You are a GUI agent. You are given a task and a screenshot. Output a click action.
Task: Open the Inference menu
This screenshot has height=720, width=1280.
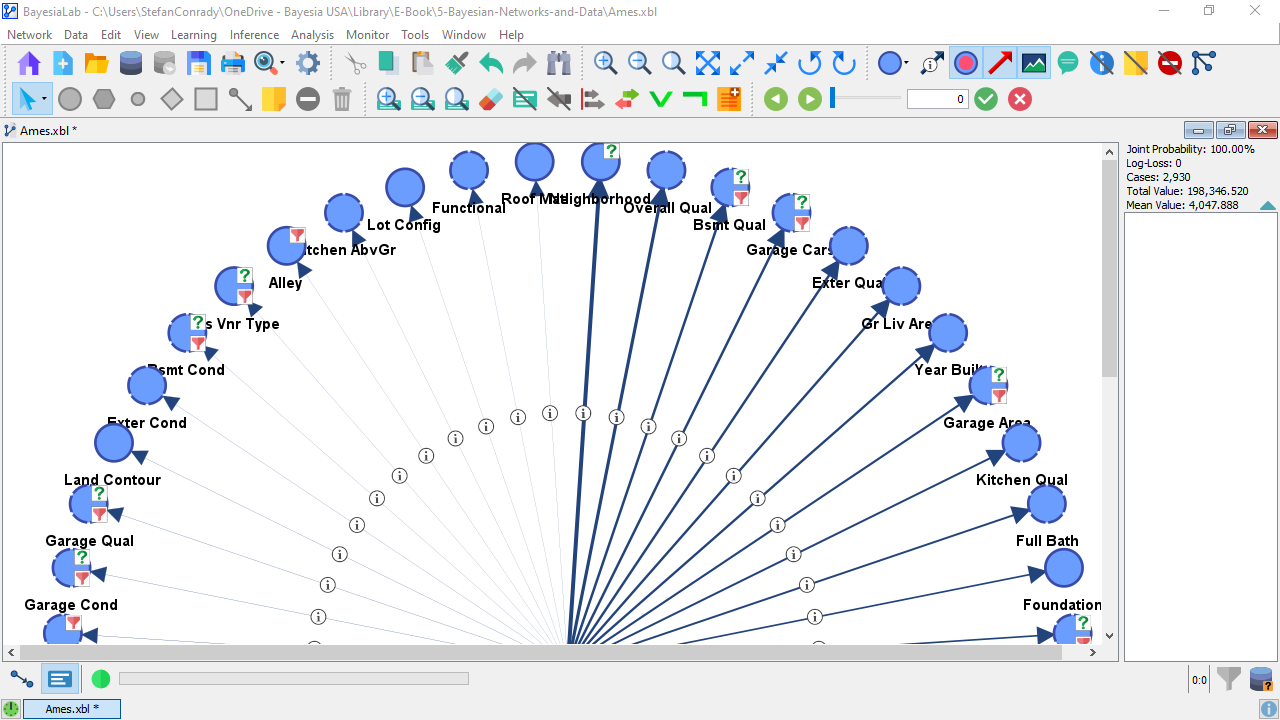(254, 34)
